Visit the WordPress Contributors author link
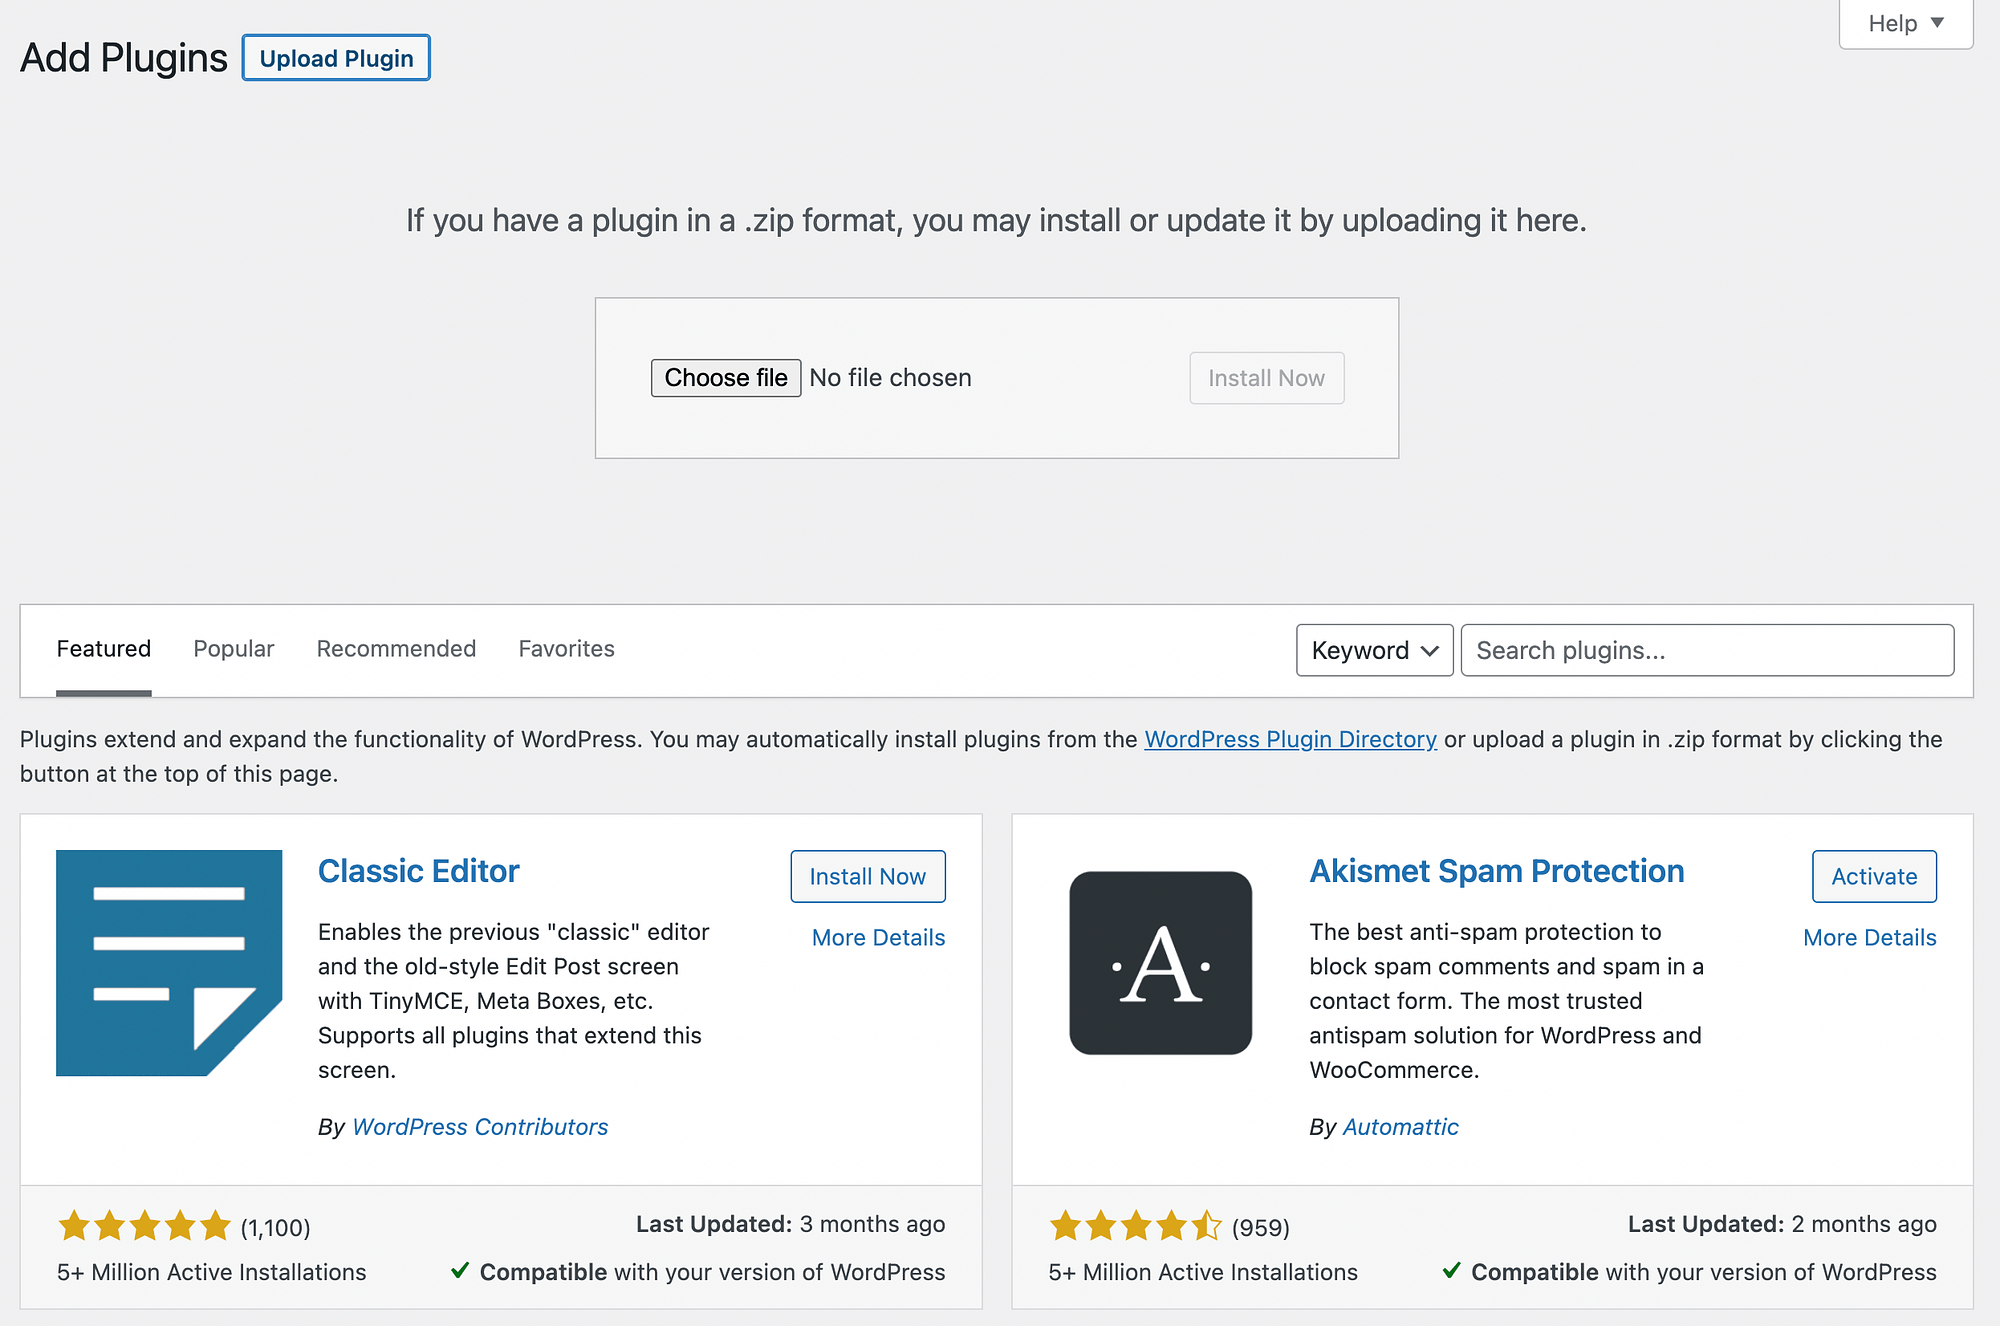This screenshot has height=1326, width=2000. (480, 1127)
